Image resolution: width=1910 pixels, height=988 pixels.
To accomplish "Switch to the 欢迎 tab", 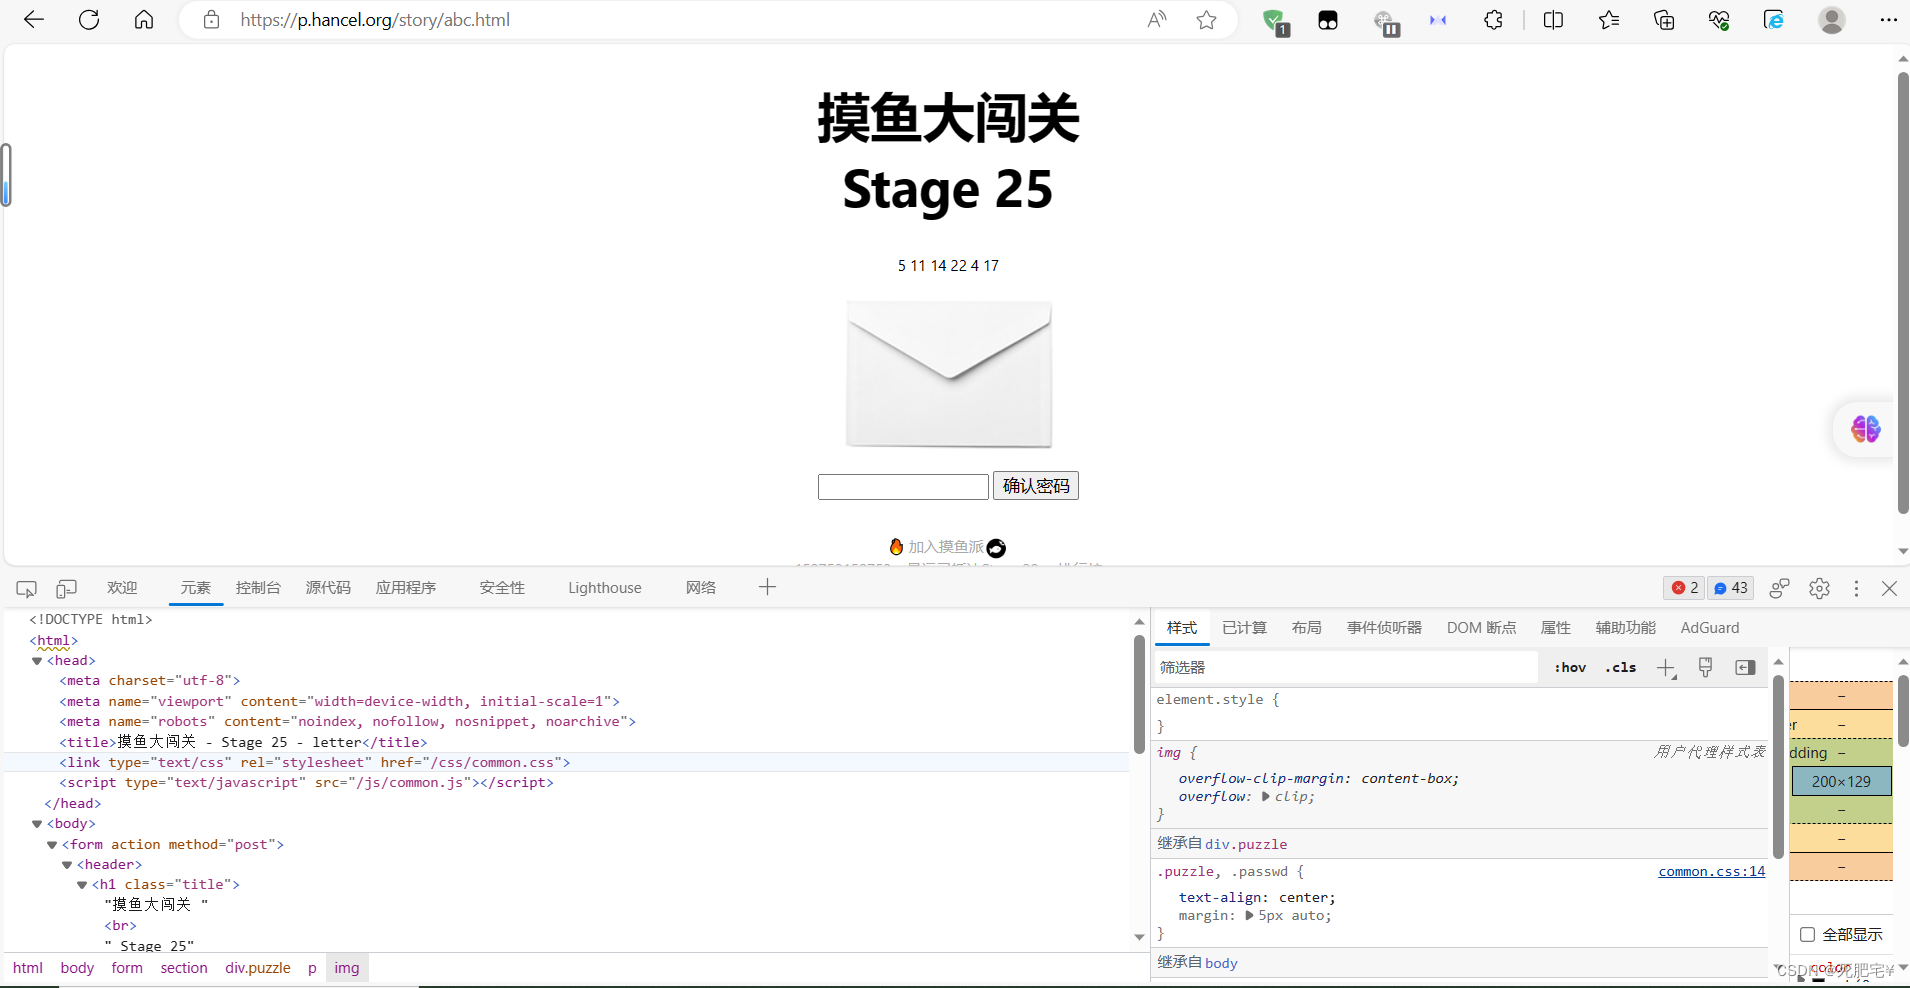I will [122, 588].
